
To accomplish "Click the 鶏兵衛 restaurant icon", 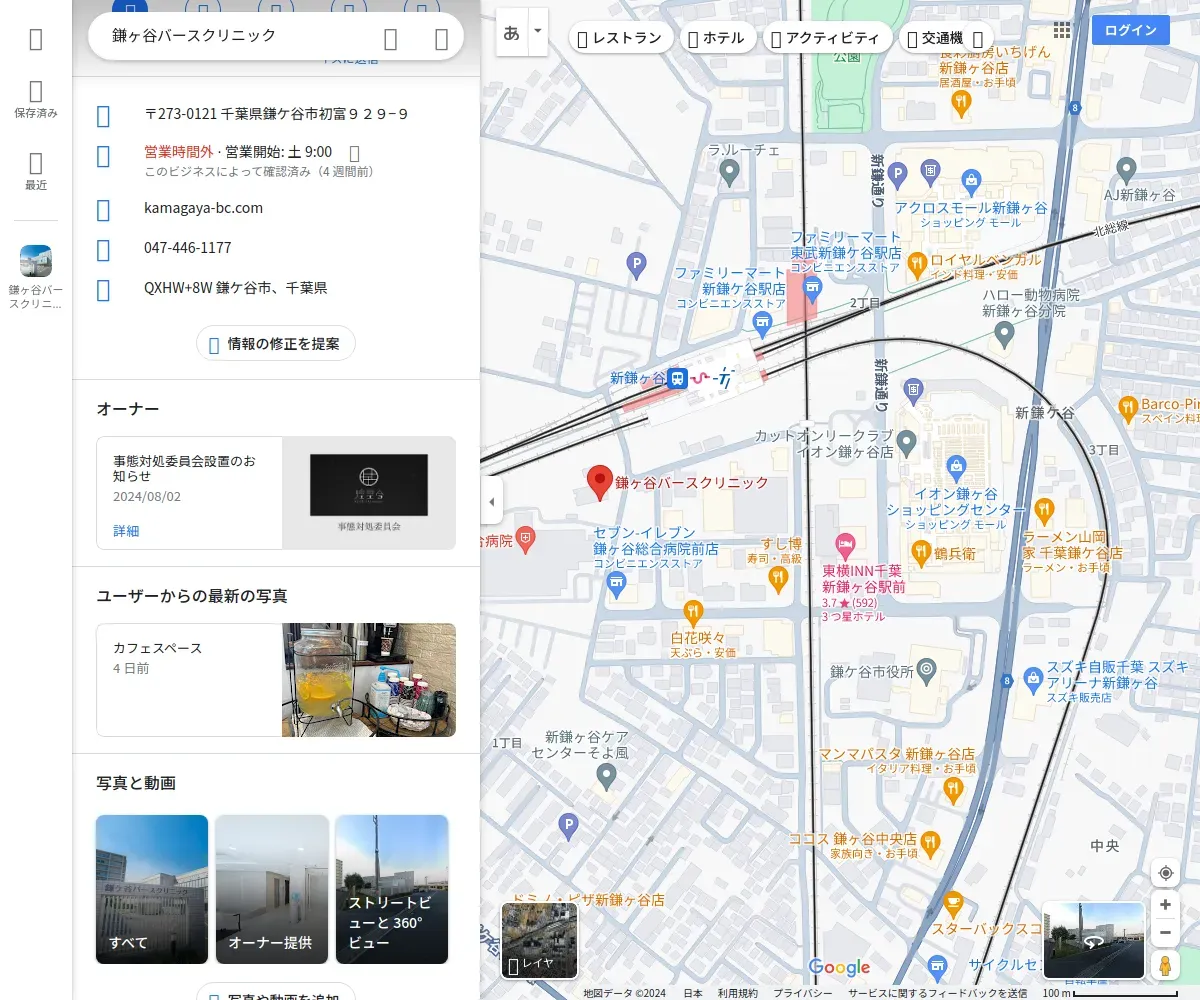I will [920, 551].
